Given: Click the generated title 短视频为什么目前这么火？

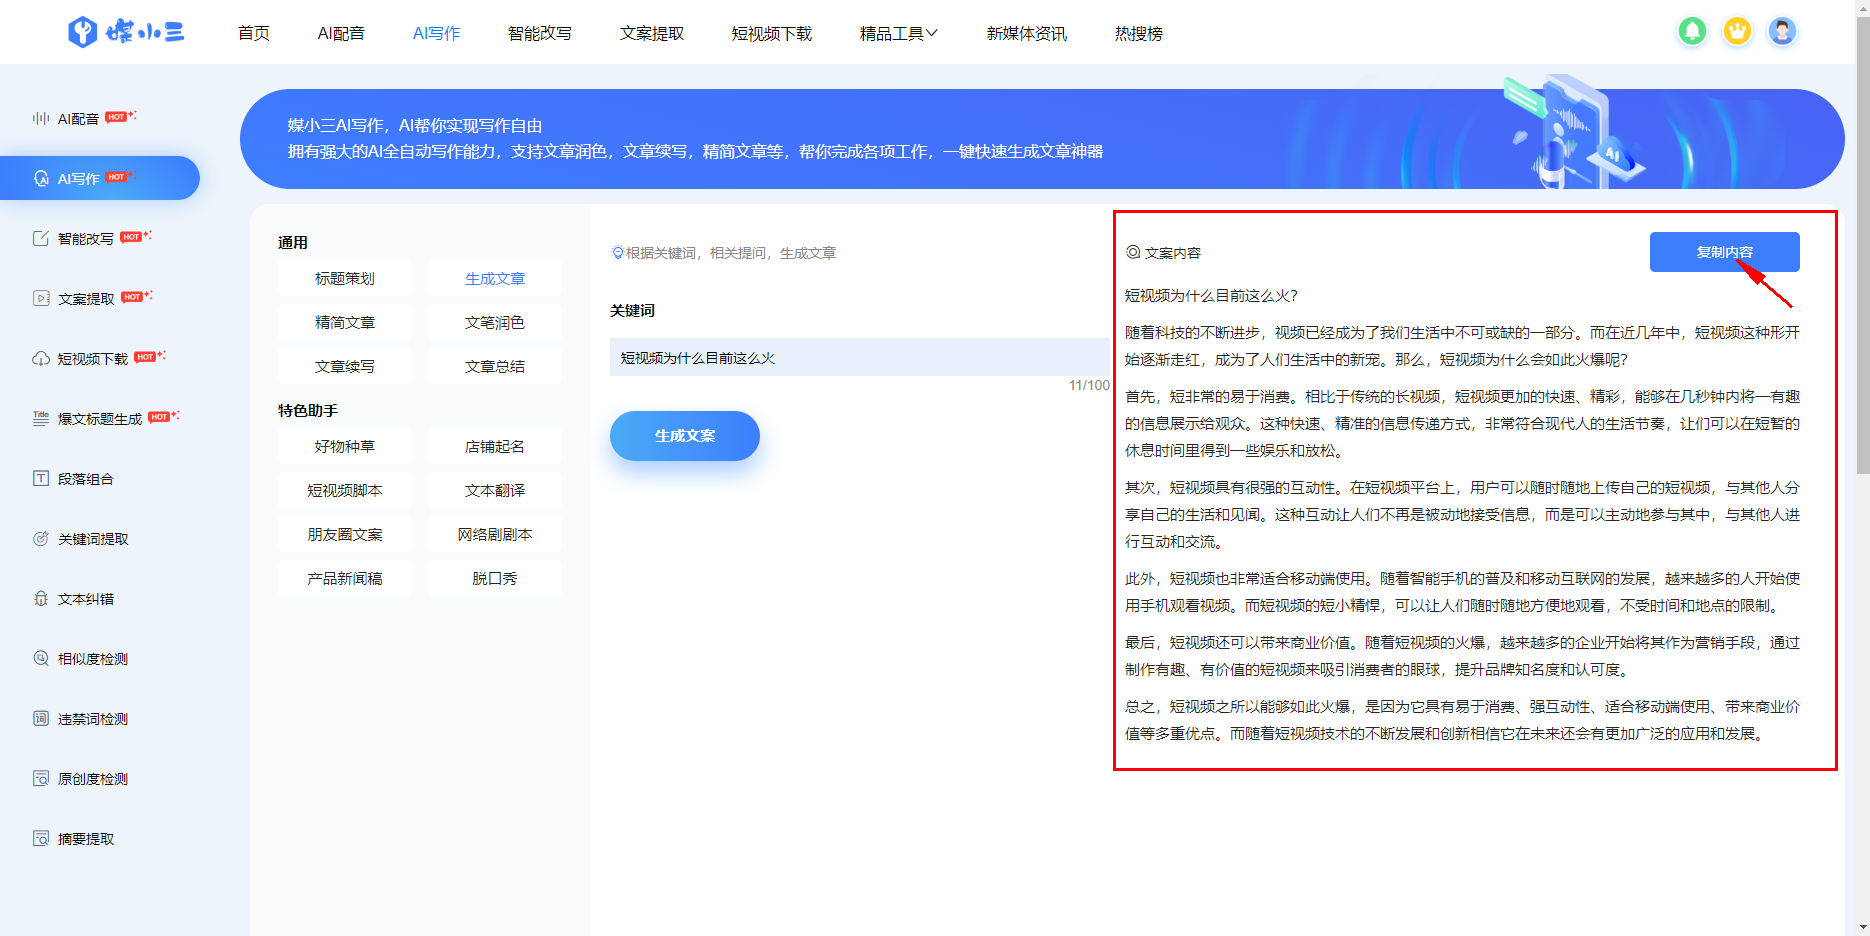Looking at the screenshot, I should pyautogui.click(x=1211, y=296).
